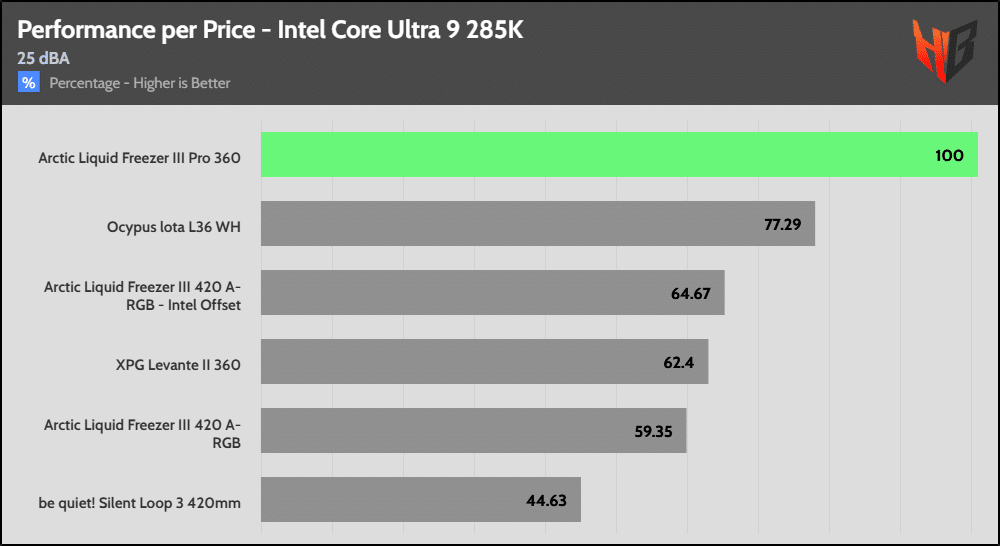Viewport: 1000px width, 546px height.
Task: Click the green Arctic Liquid Freezer bar
Action: coord(600,155)
